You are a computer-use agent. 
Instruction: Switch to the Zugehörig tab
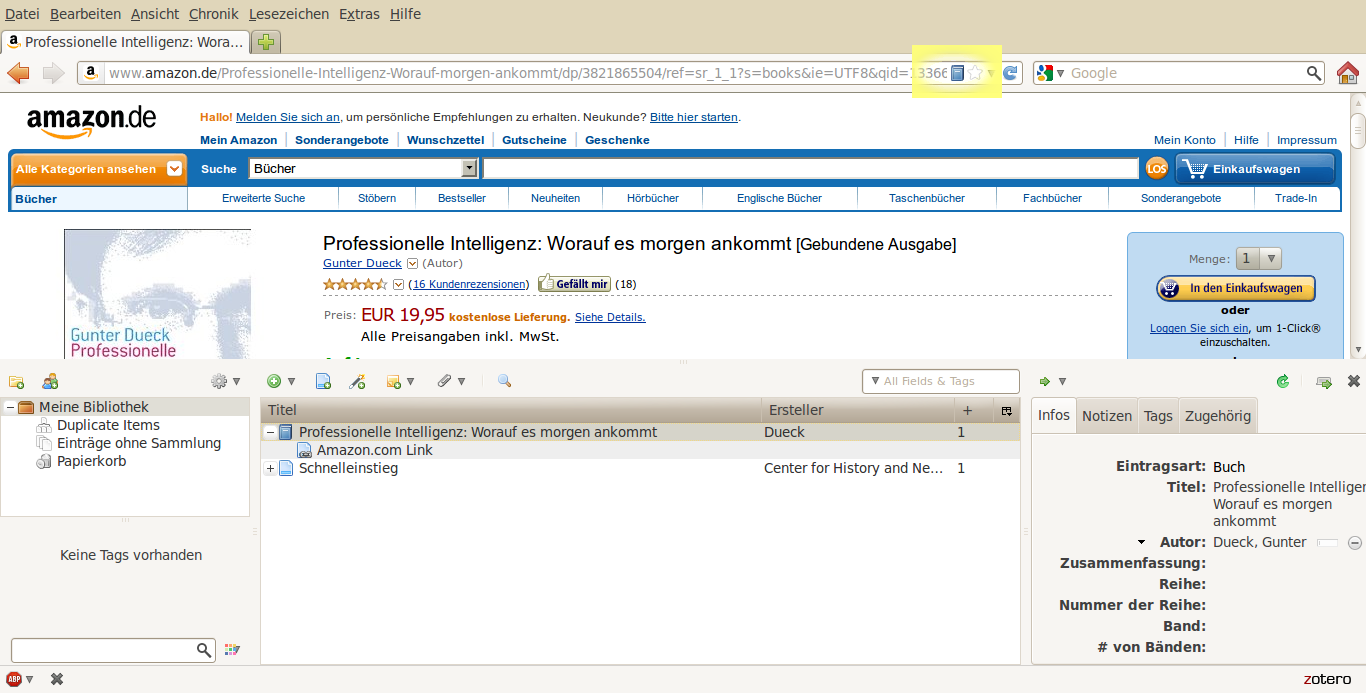1218,416
